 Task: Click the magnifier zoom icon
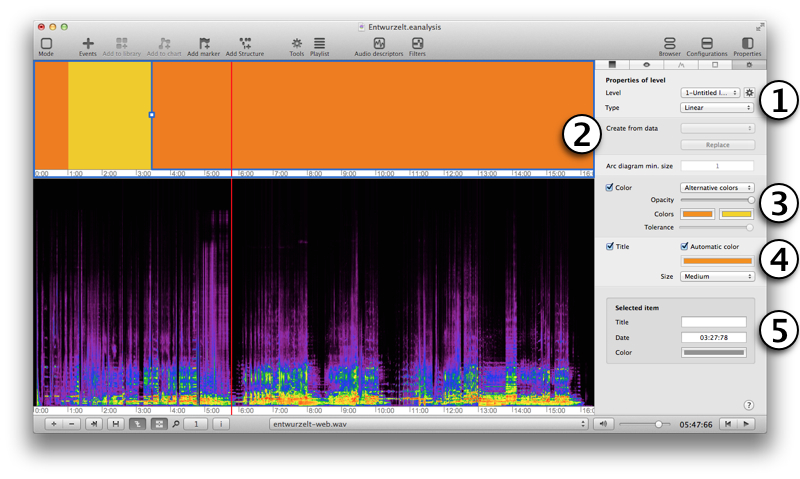[x=176, y=424]
